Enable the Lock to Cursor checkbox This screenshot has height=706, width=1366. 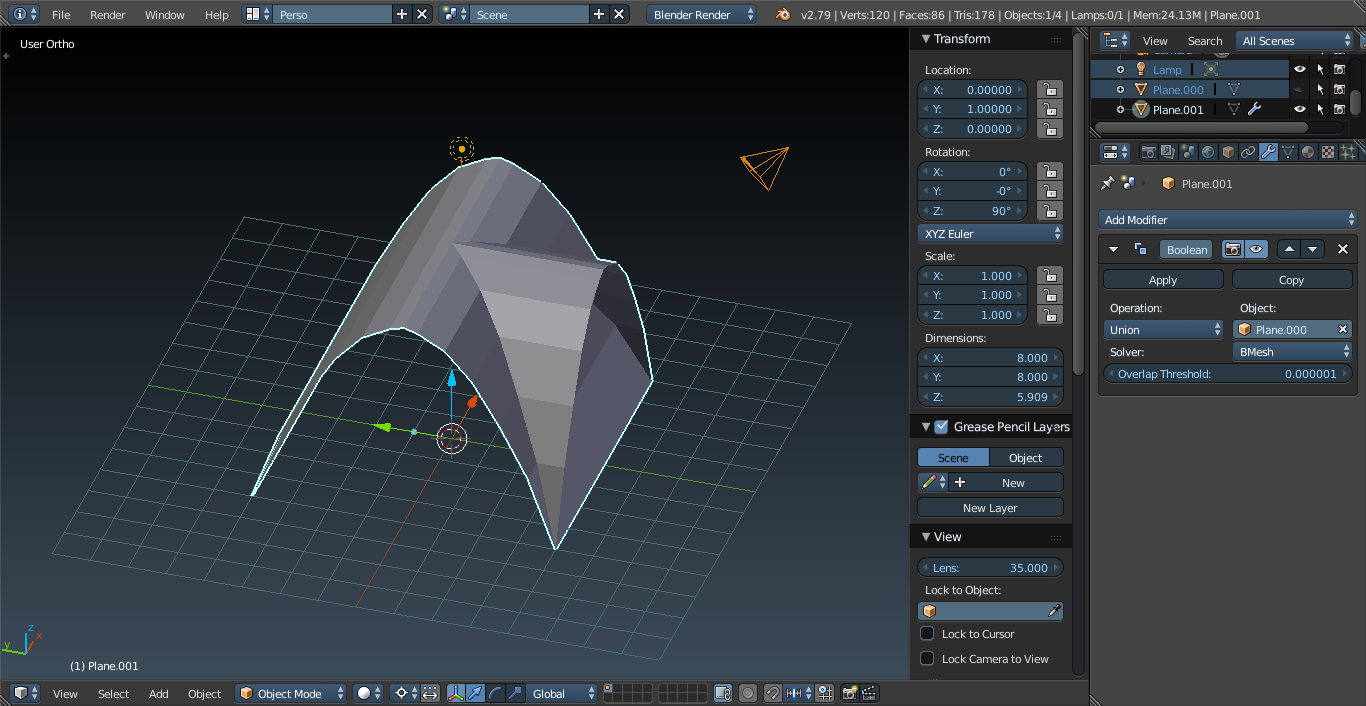(x=927, y=634)
